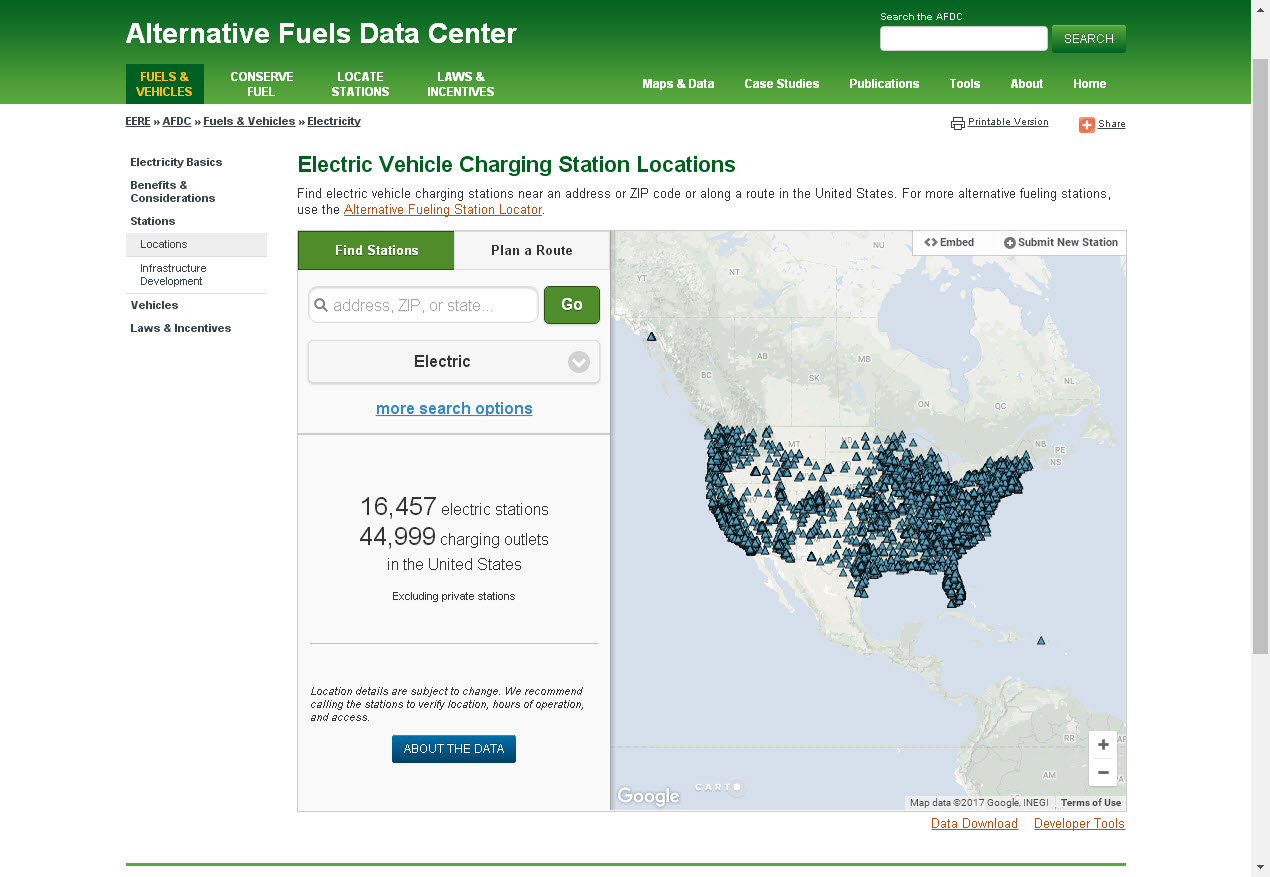Open the Data Download link

click(x=974, y=823)
